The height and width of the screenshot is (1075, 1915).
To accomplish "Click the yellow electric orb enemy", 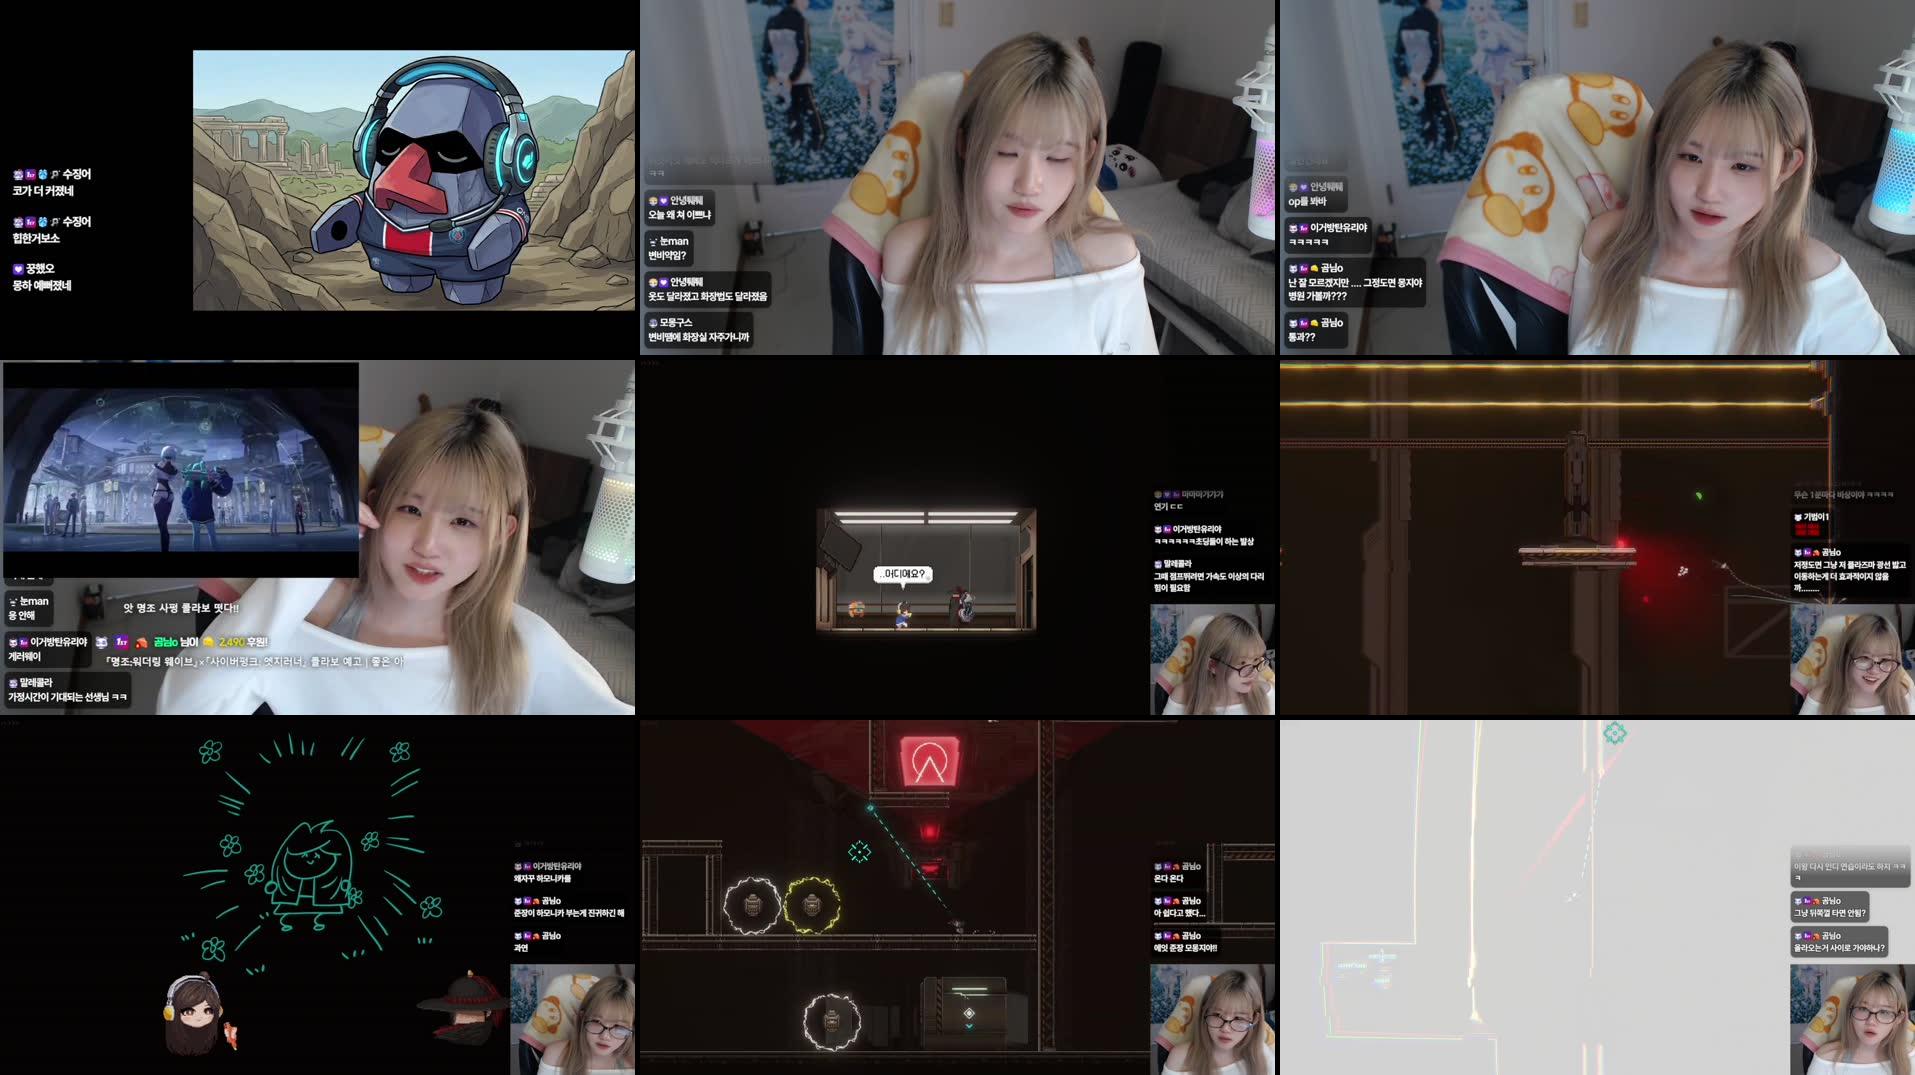I will coord(811,905).
